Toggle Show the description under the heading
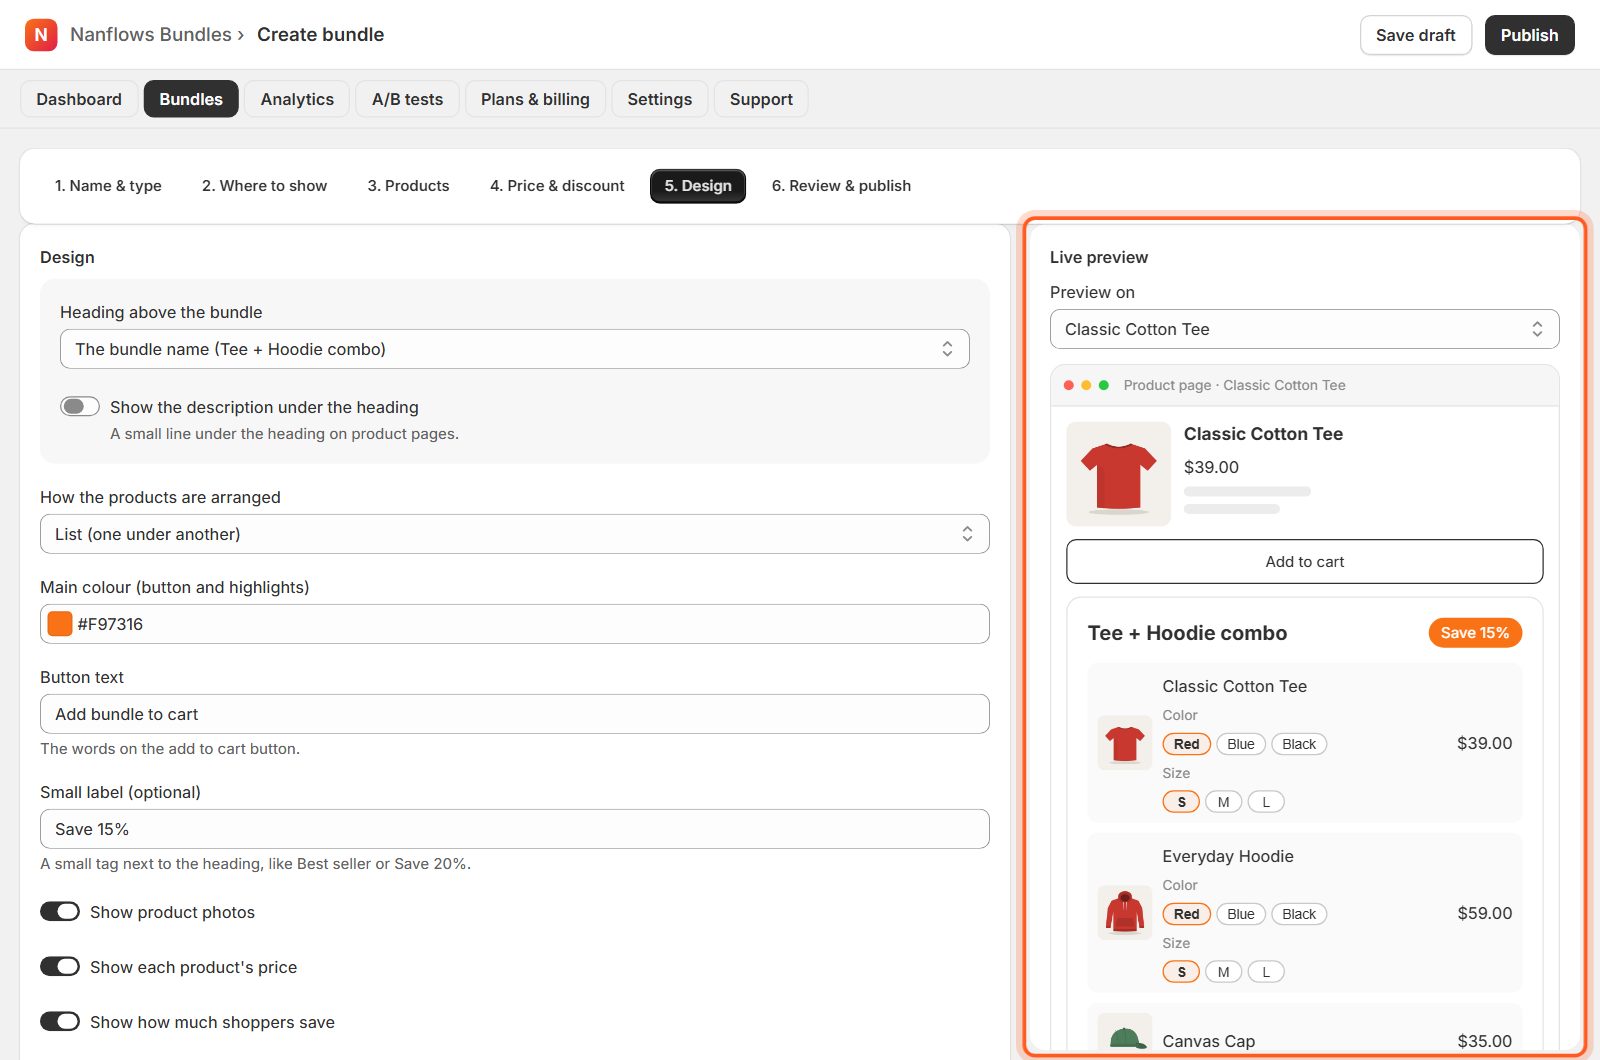This screenshot has height=1060, width=1600. pyautogui.click(x=80, y=406)
